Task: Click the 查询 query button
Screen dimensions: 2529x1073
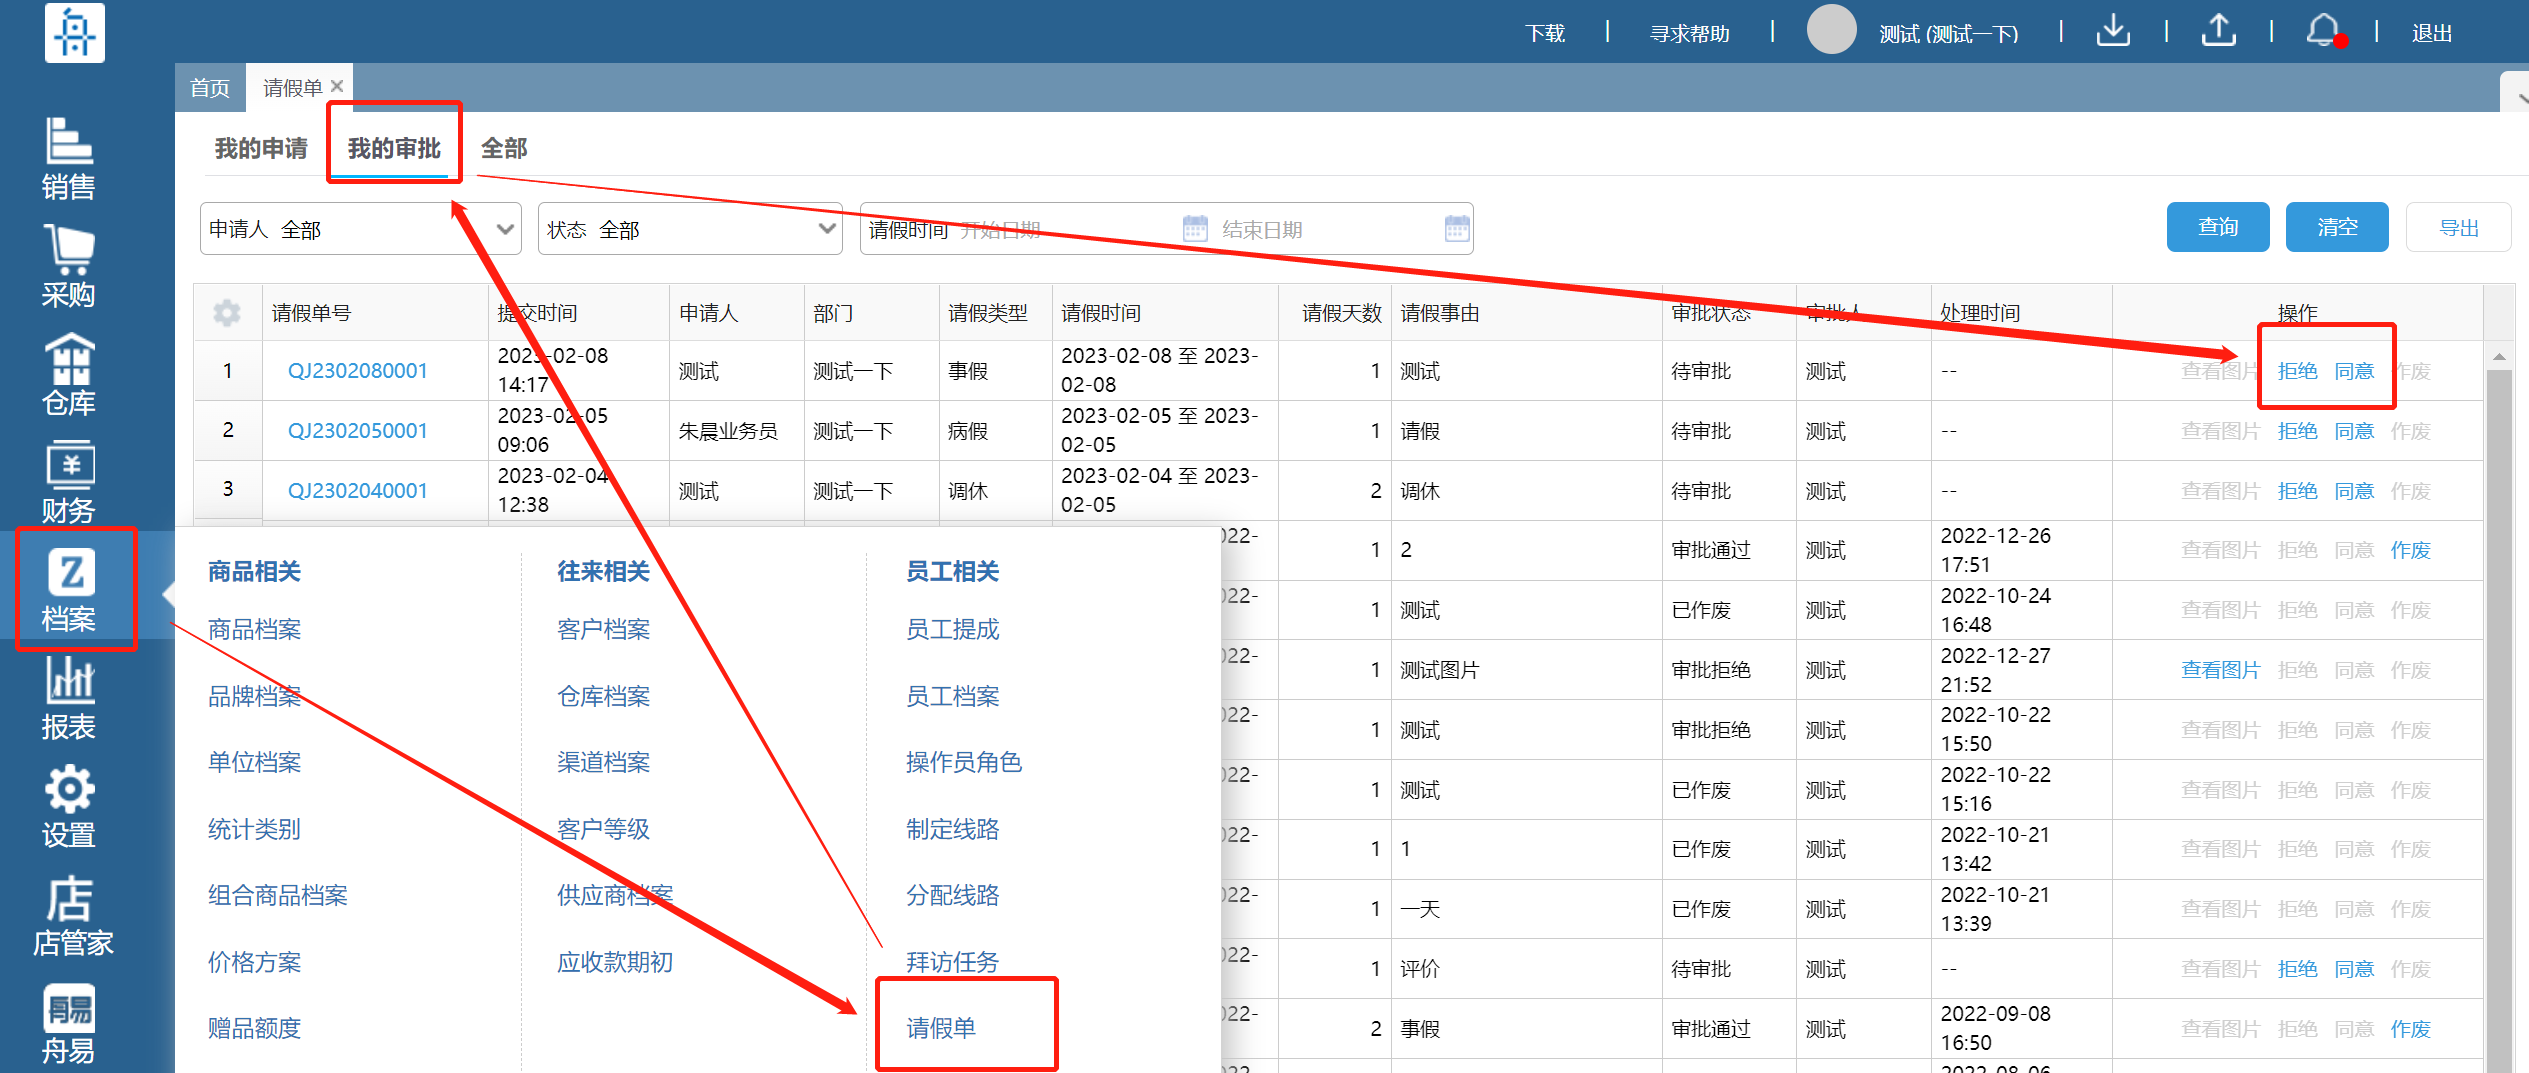Action: click(x=2217, y=228)
